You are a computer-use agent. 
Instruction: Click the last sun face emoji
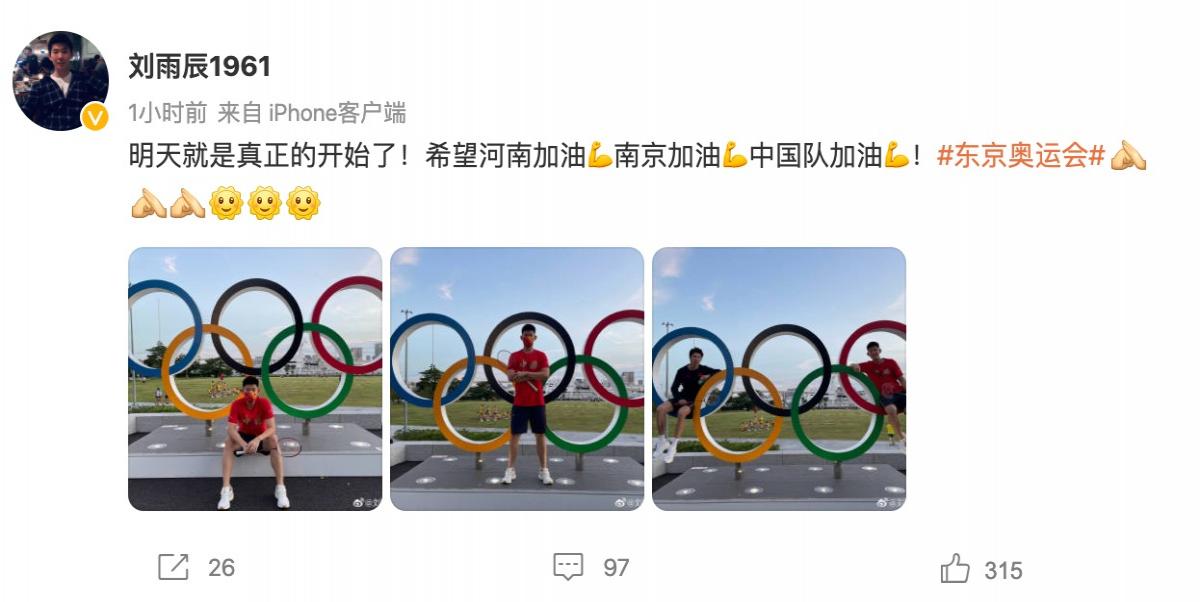click(303, 204)
